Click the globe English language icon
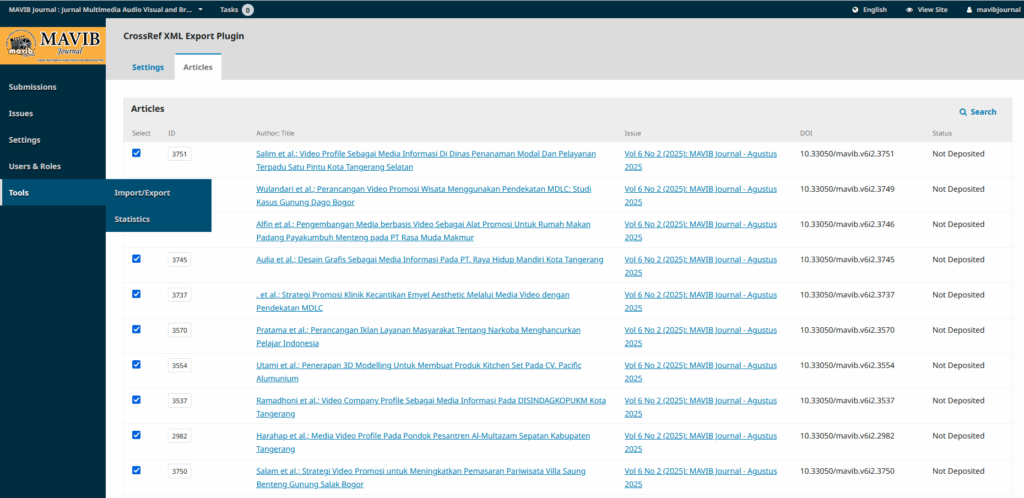Viewport: 1024px width, 498px height. tap(856, 9)
